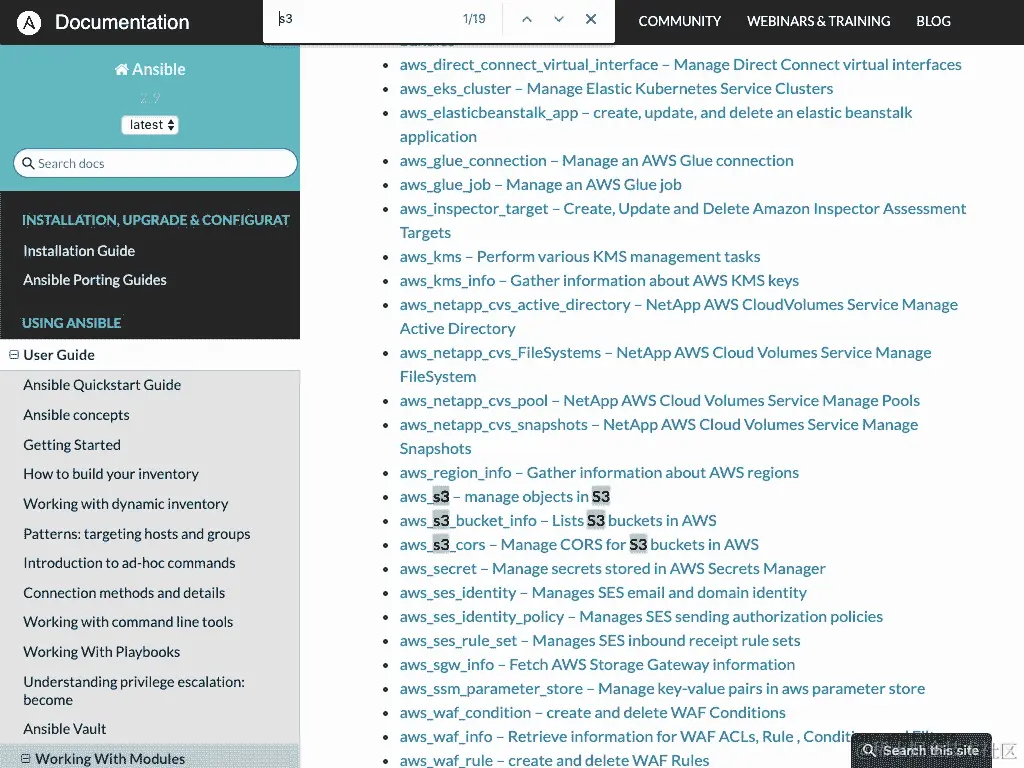The height and width of the screenshot is (768, 1024).
Task: Open the COMMUNITY menu
Action: click(680, 22)
